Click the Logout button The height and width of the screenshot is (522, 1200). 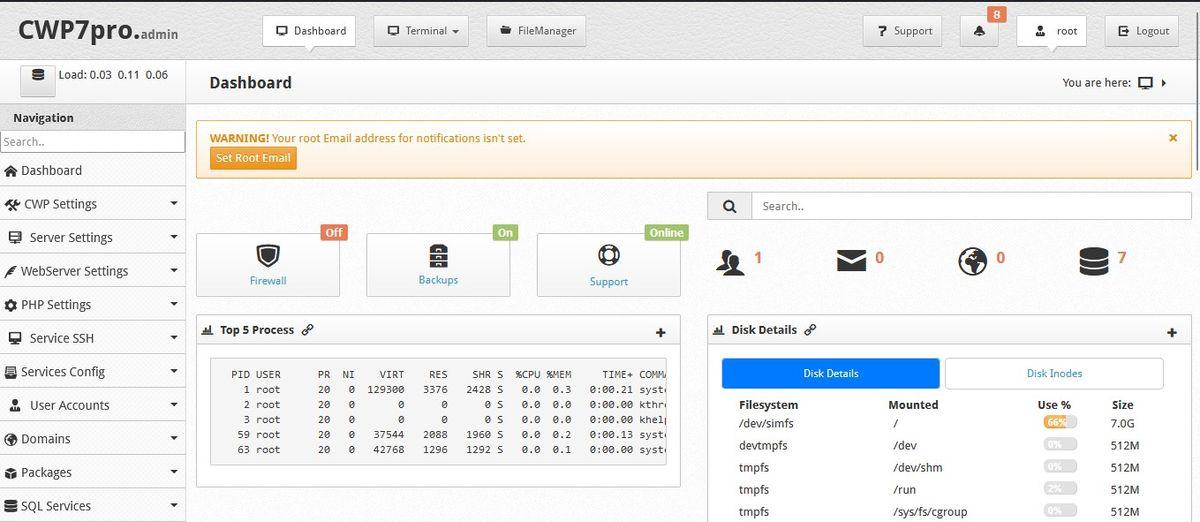tap(1142, 31)
